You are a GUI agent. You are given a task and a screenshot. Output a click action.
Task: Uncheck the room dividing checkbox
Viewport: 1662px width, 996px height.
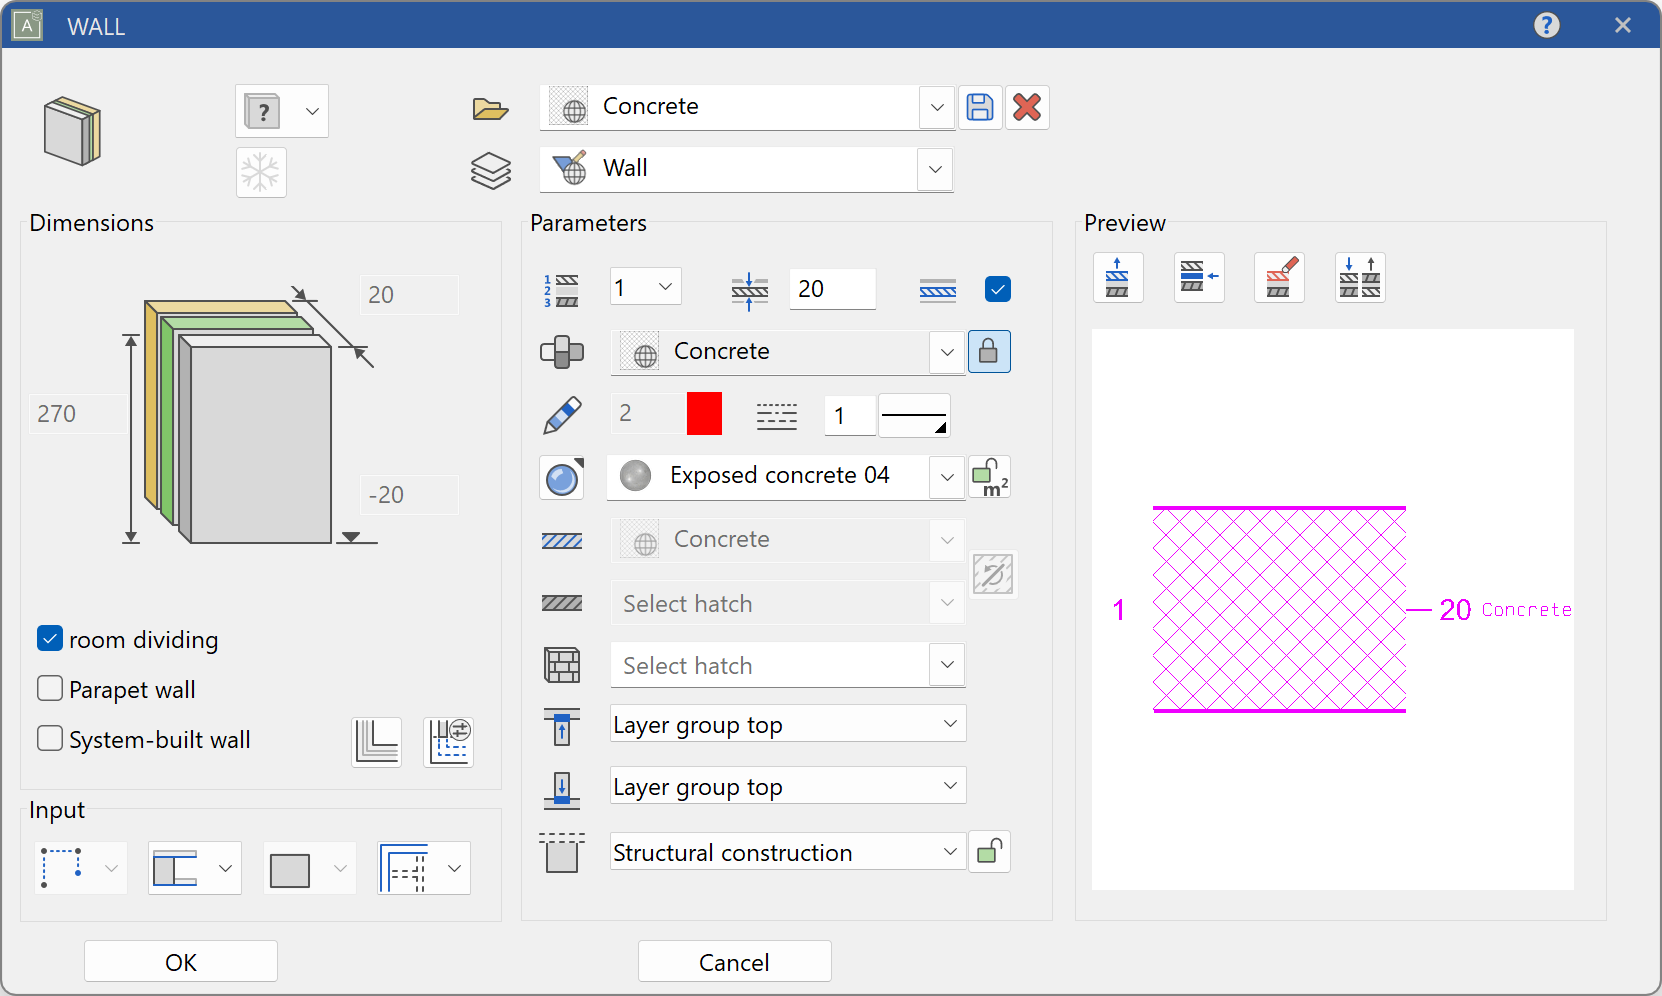pos(50,639)
